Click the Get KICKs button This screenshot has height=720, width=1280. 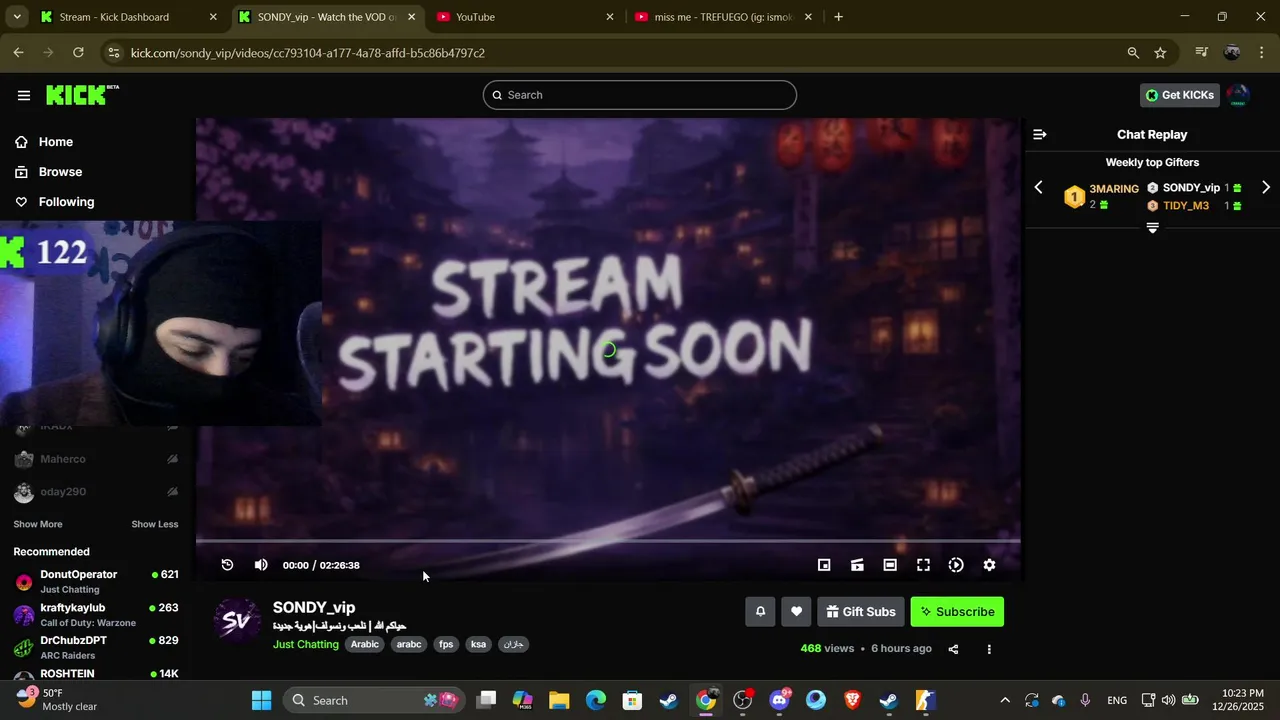pyautogui.click(x=1180, y=95)
